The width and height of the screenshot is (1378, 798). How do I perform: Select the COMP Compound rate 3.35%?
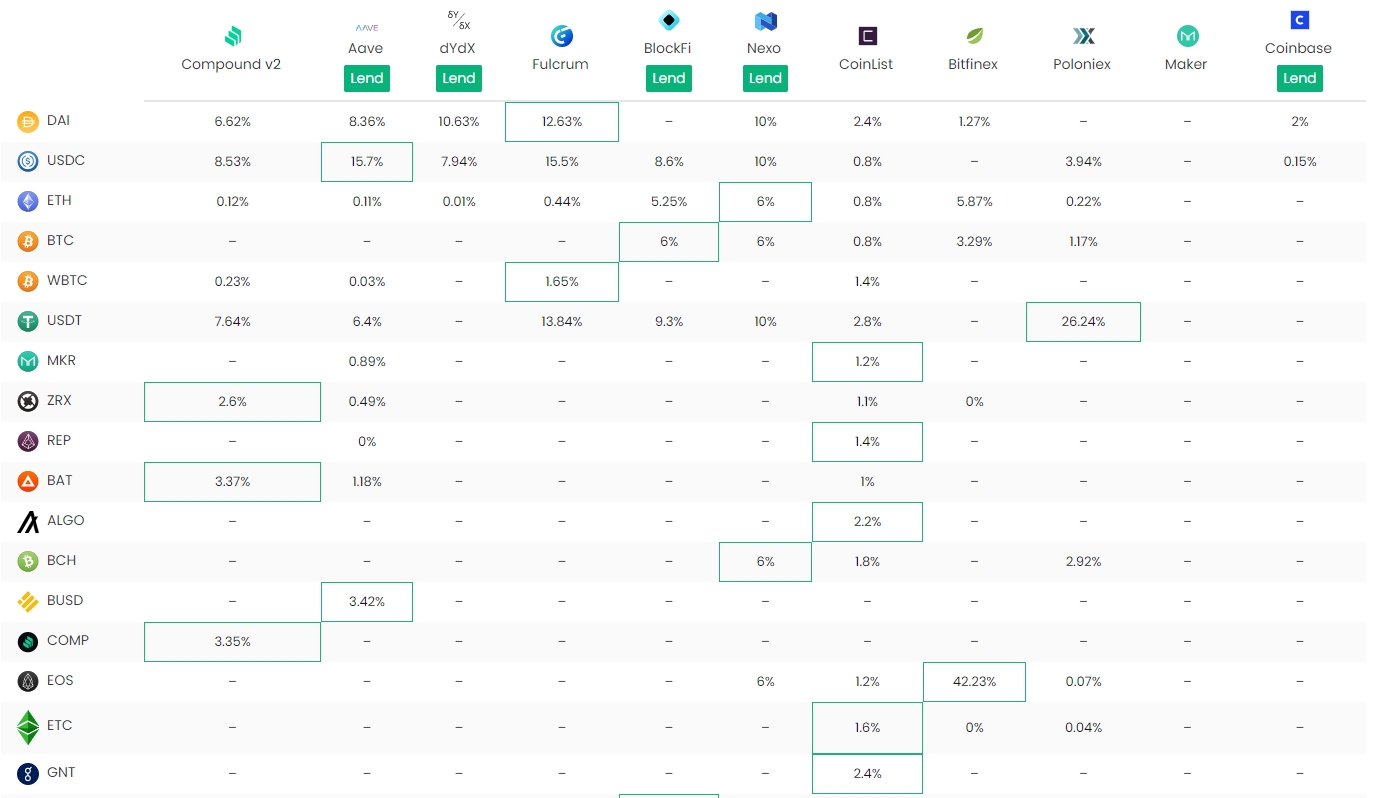point(232,642)
